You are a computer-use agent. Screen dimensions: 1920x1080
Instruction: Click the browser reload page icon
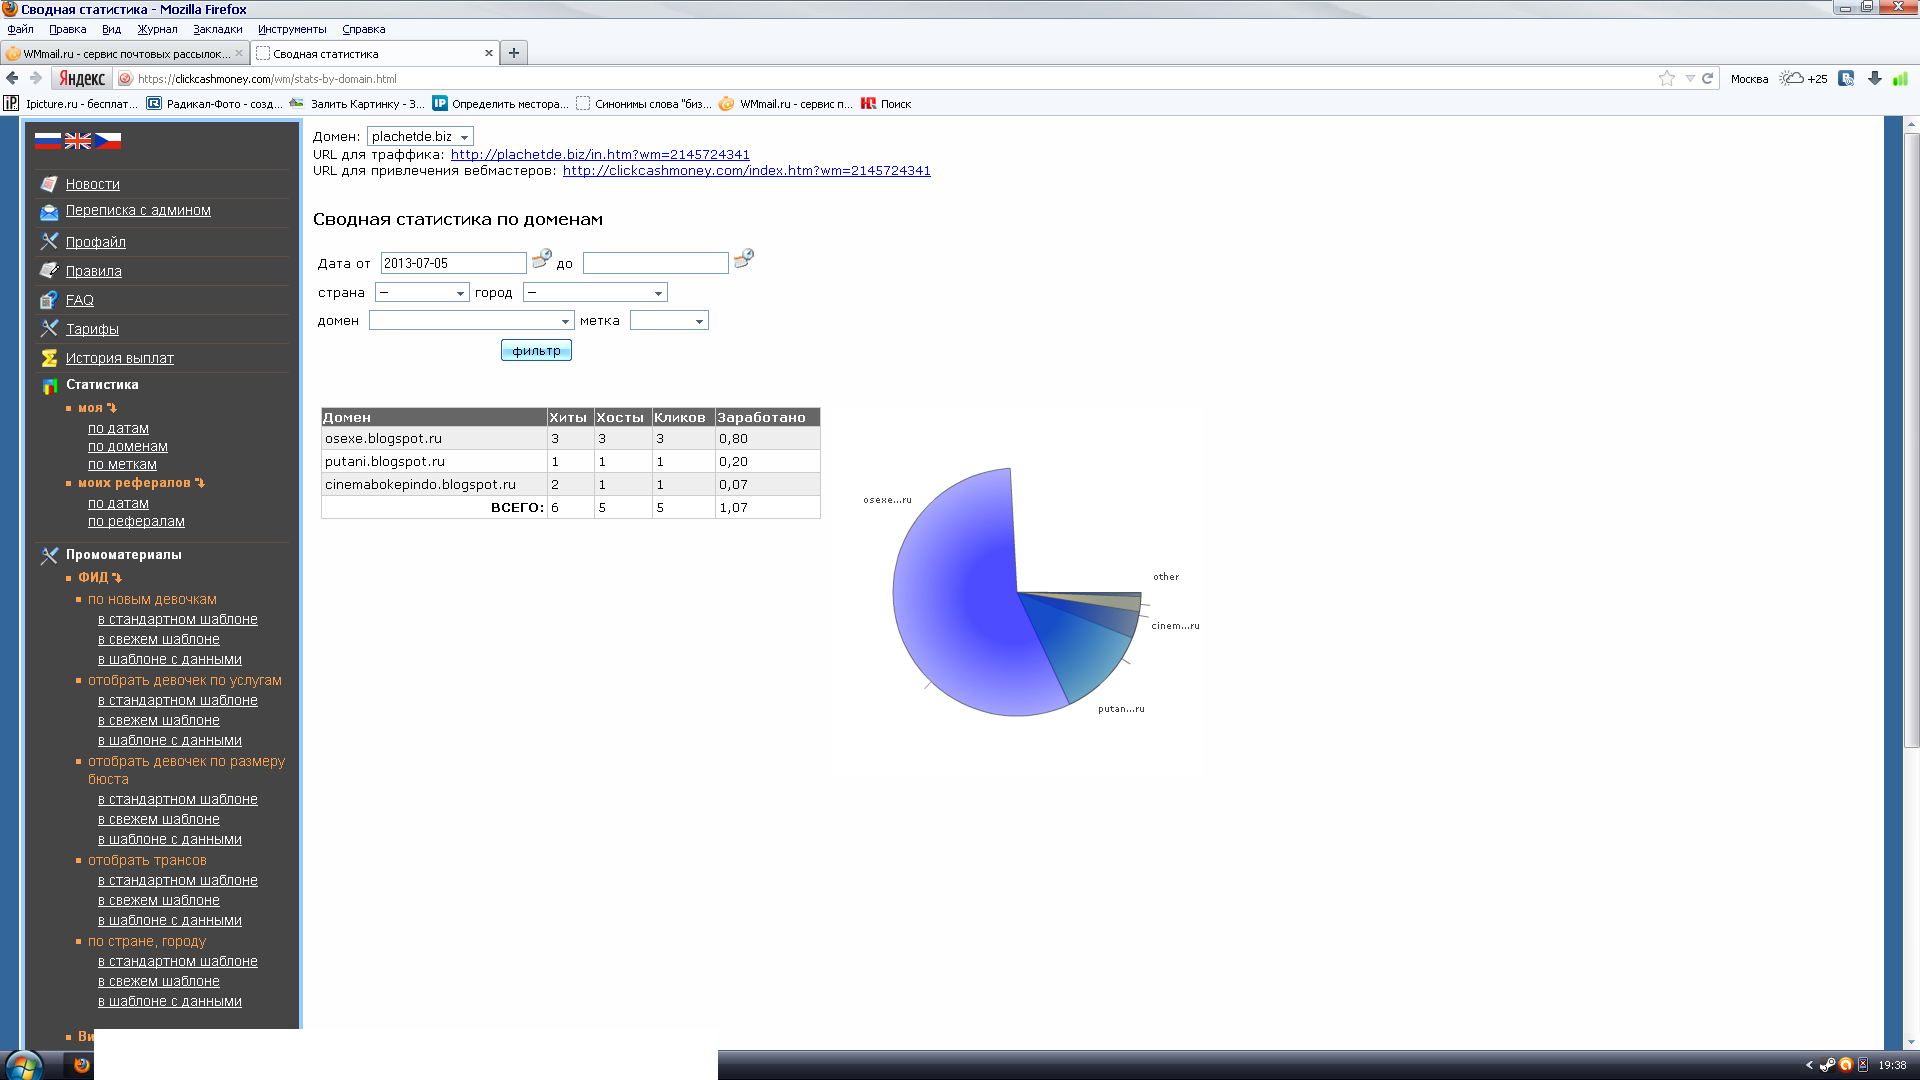point(1708,79)
